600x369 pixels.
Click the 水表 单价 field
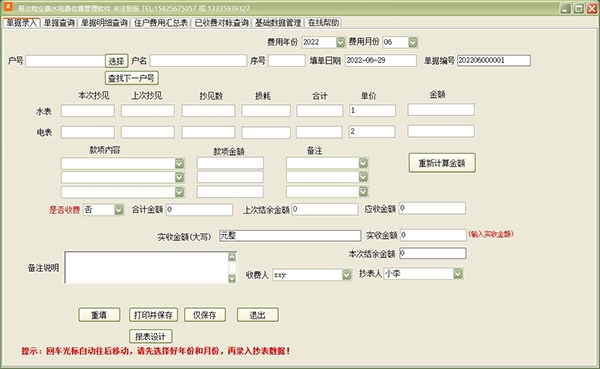click(372, 111)
